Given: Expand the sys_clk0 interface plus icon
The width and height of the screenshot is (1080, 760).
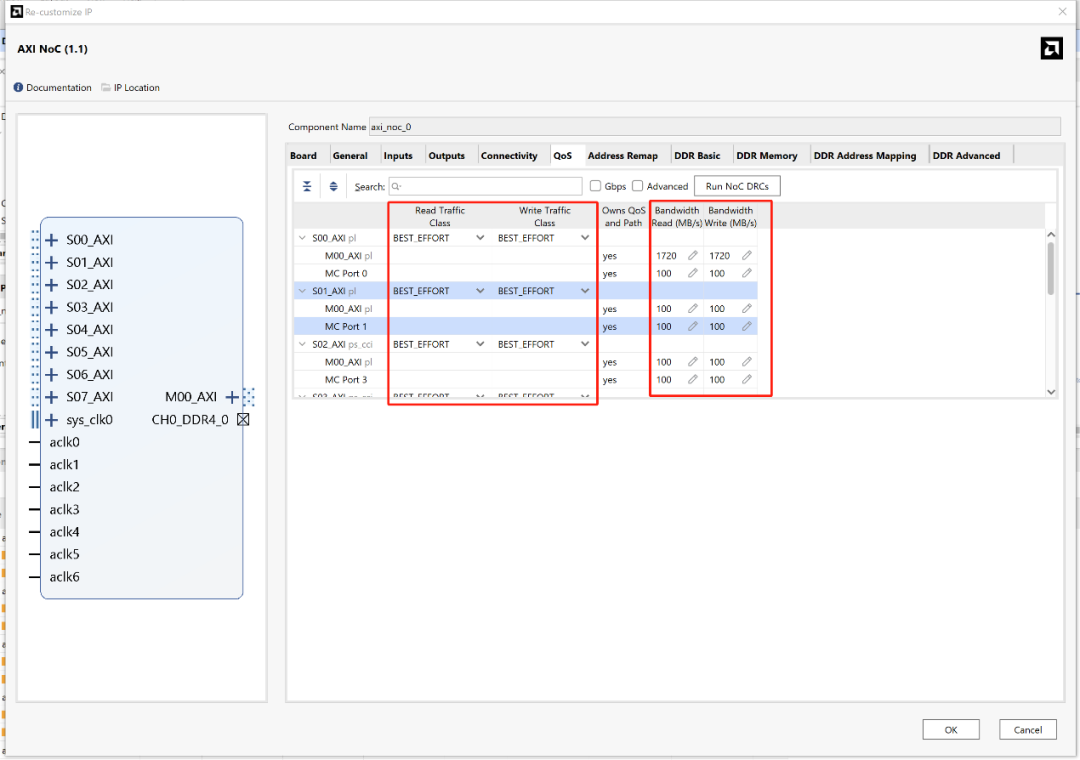Looking at the screenshot, I should click(x=52, y=420).
